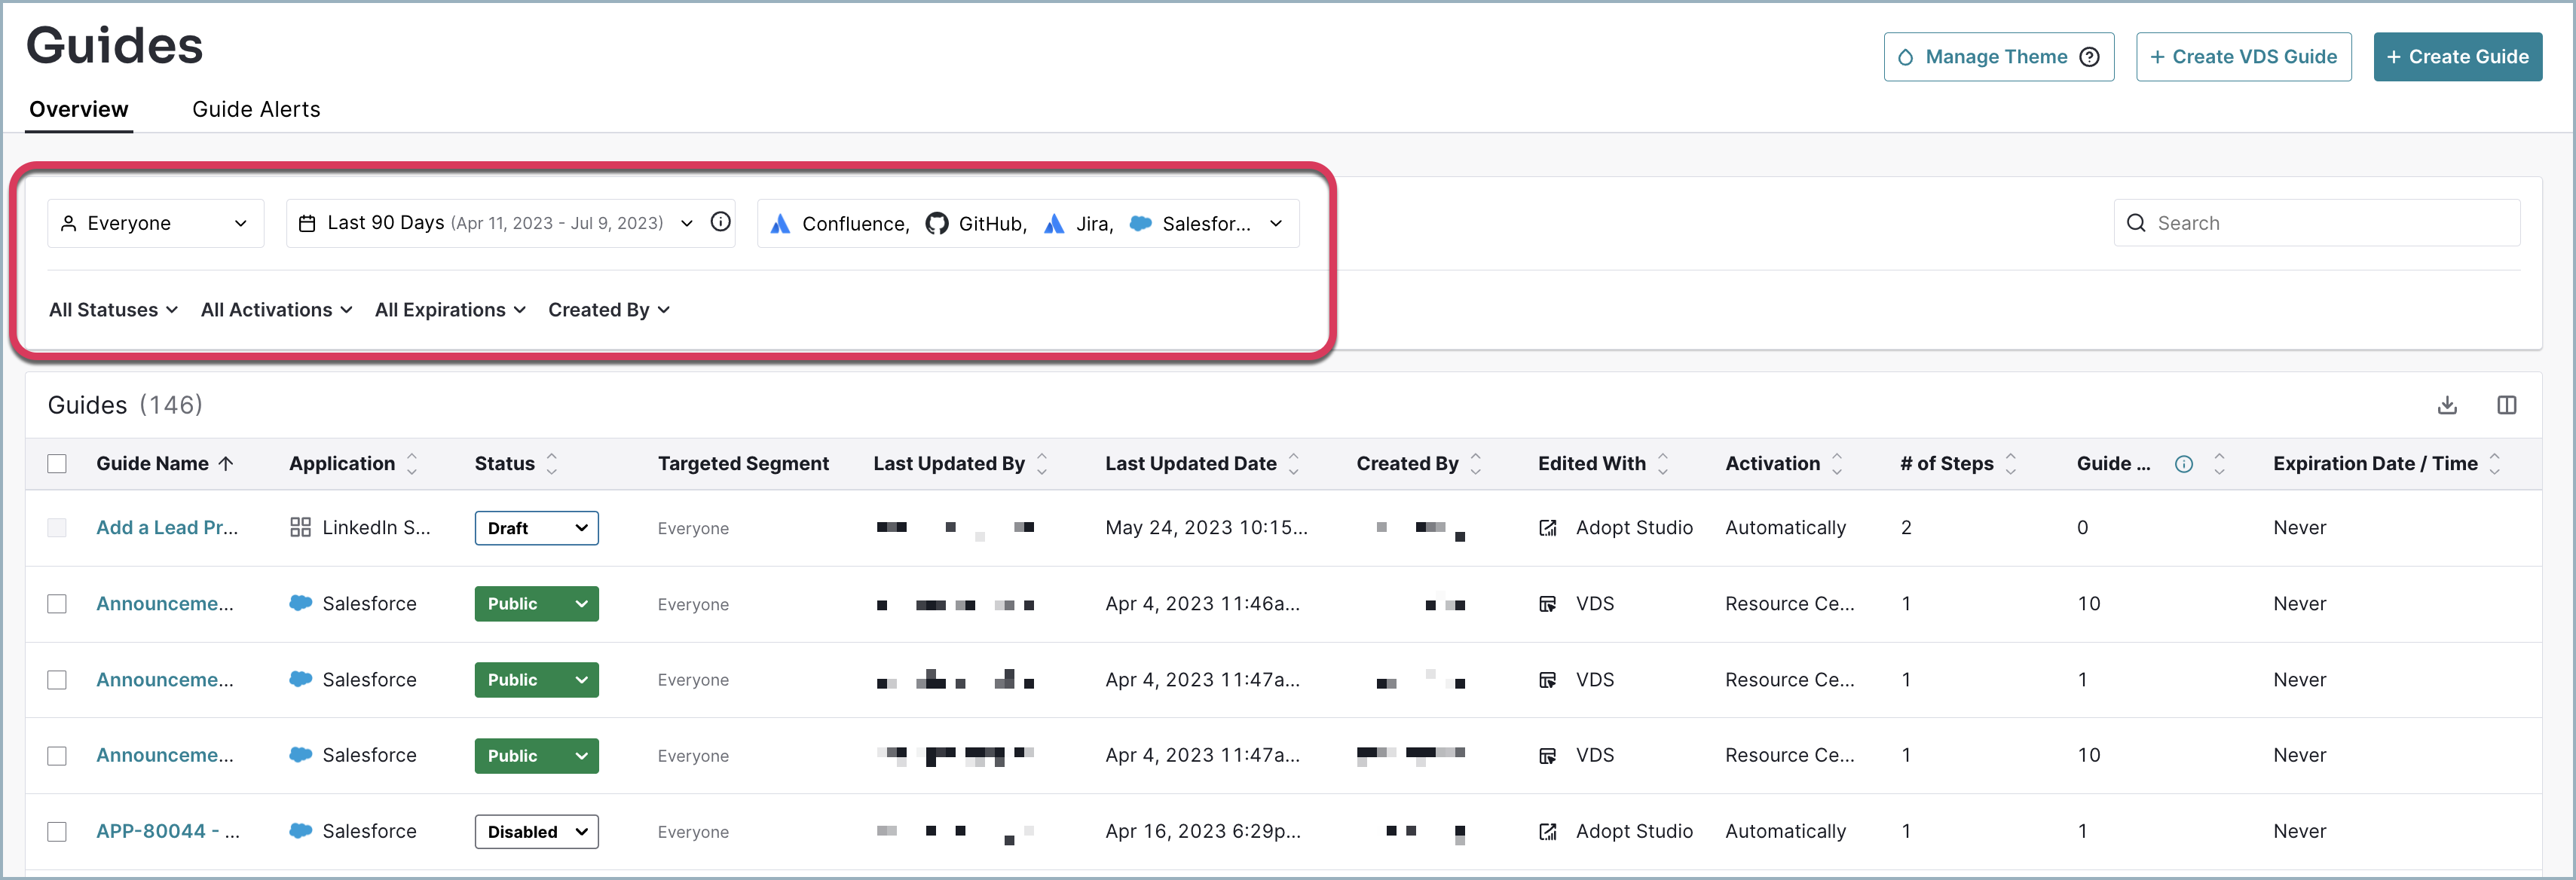Viewport: 2576px width, 880px height.
Task: Click Guide Name ascending sort arrow
Action: 226,464
